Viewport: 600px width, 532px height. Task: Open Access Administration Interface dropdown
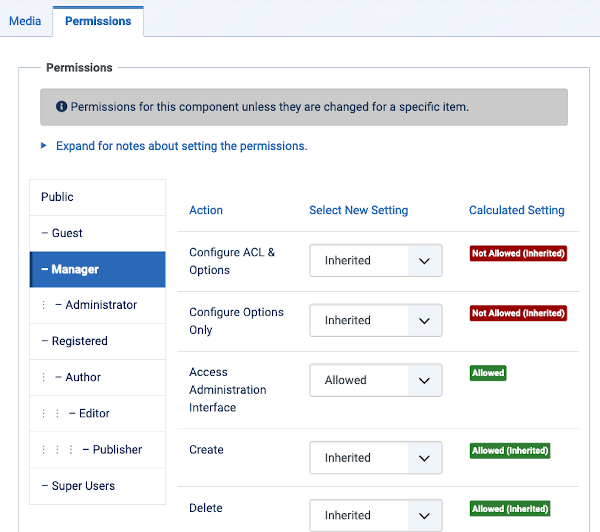pos(376,380)
